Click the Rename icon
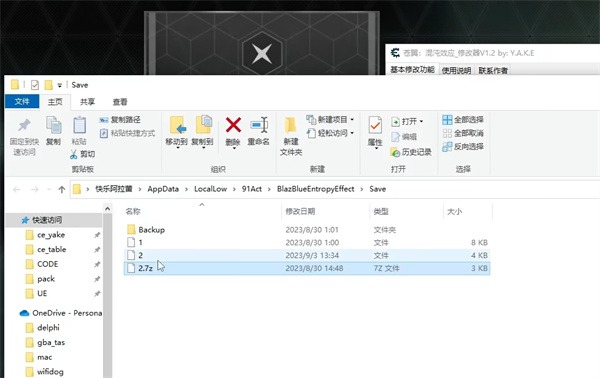 click(259, 125)
